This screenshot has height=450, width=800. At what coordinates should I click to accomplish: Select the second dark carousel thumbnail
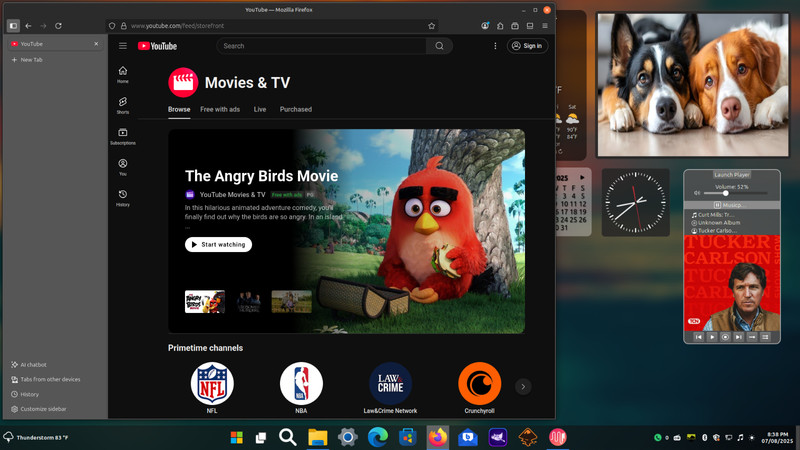pyautogui.click(x=248, y=302)
